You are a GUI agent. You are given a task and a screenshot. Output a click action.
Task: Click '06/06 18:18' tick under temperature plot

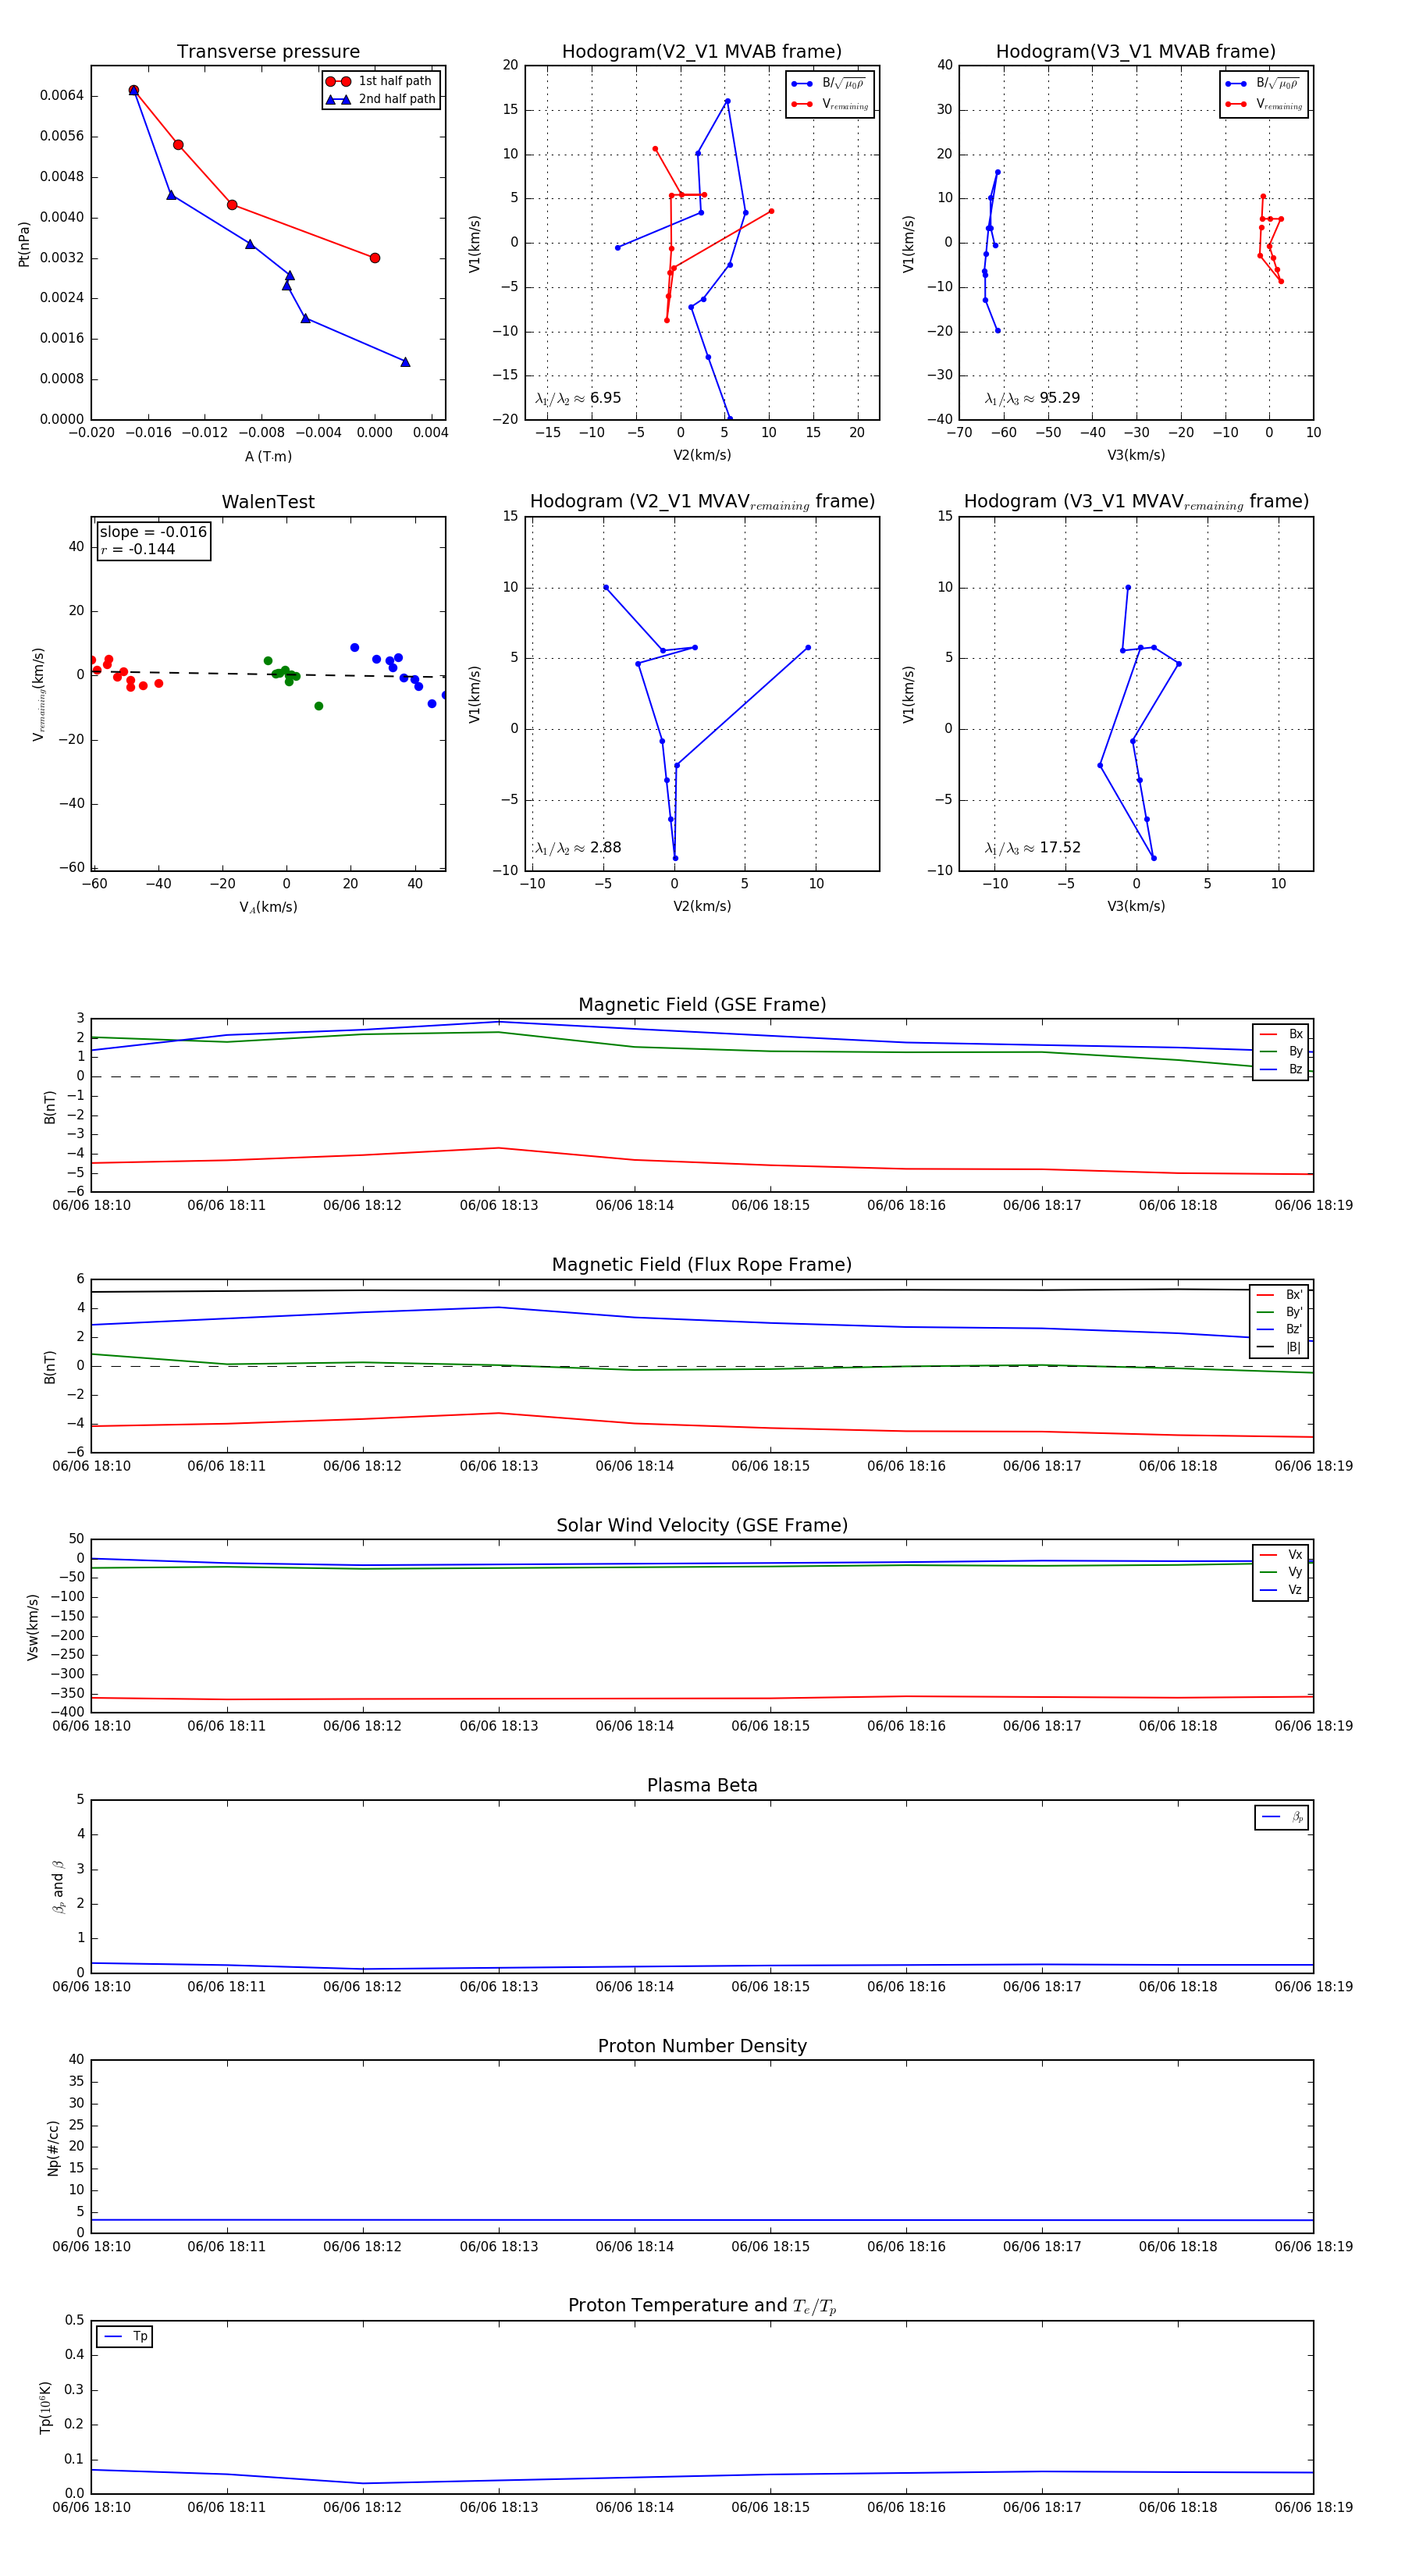(x=1178, y=2508)
